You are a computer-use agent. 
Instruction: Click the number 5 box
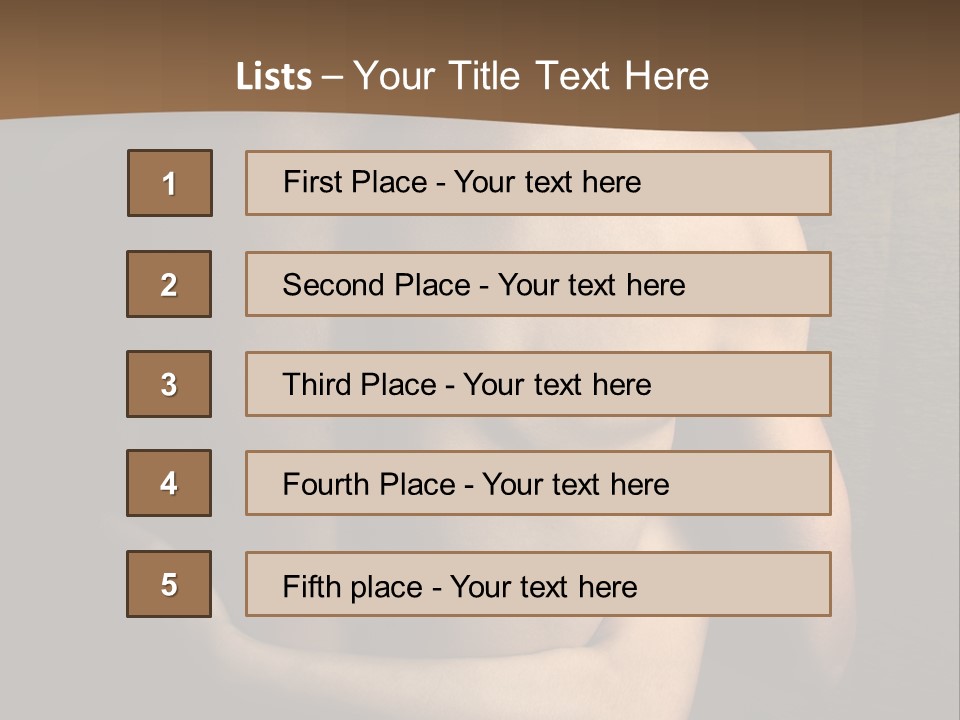click(x=169, y=584)
